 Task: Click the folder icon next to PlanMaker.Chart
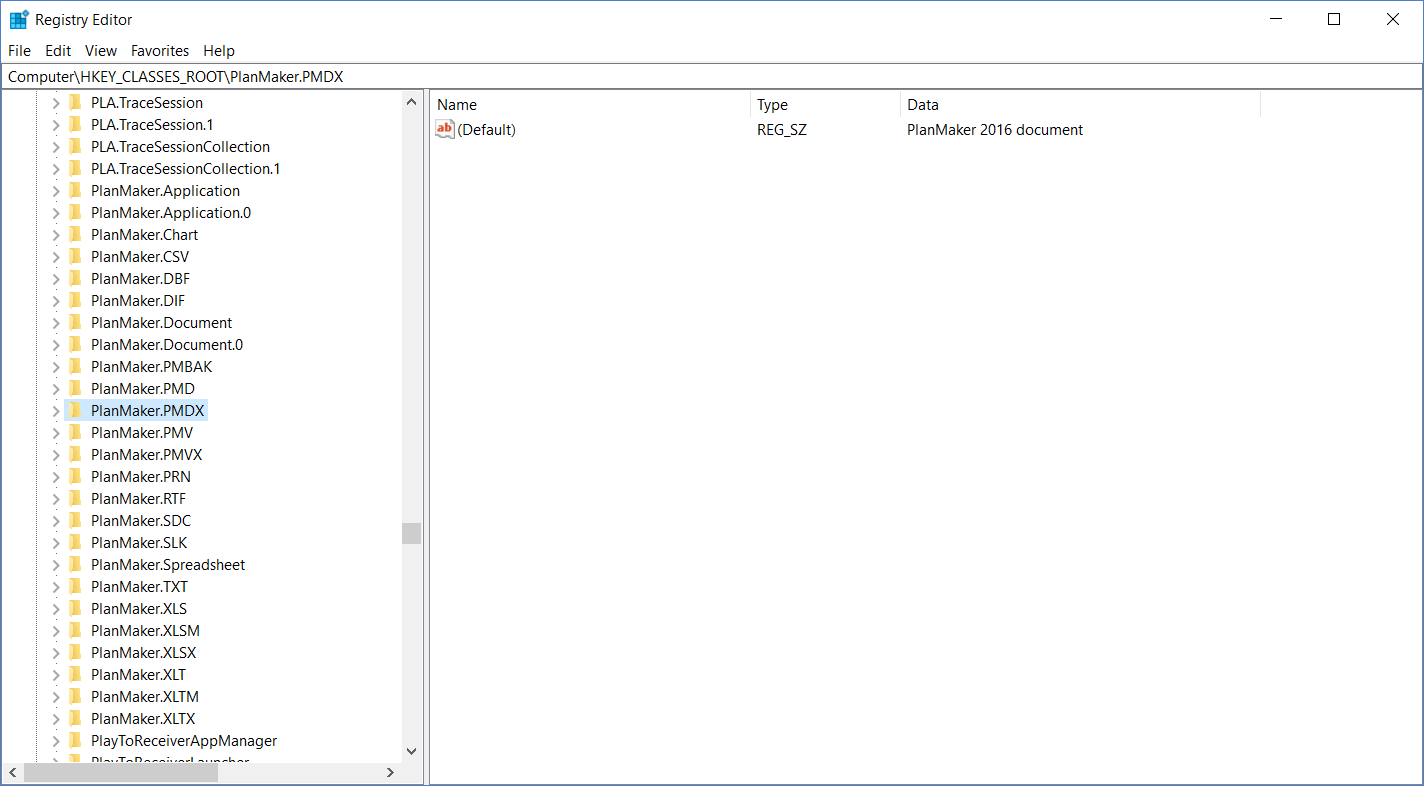coord(75,235)
